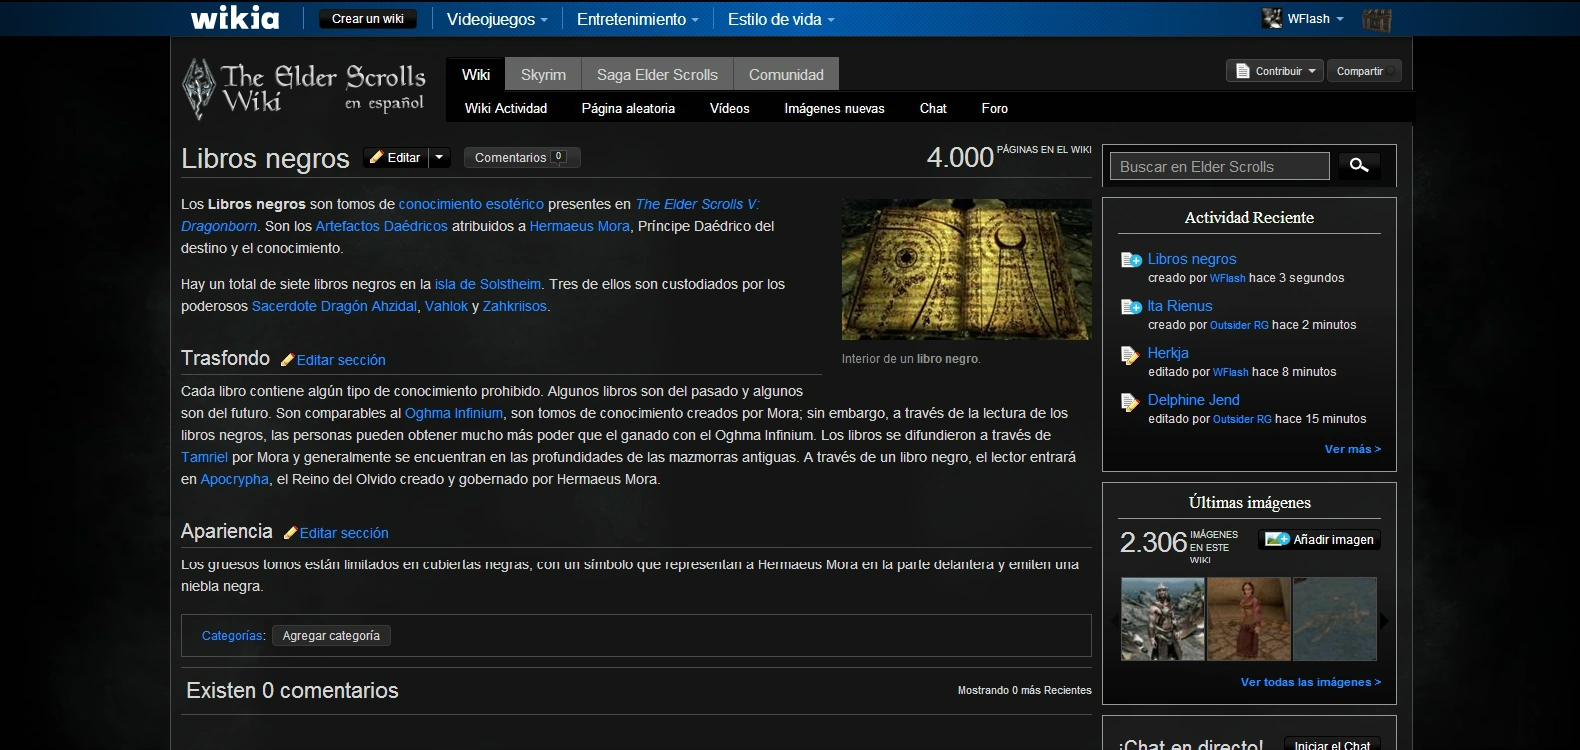Screen dimensions: 1580x750
Task: Click pencil icon beside Apariencia heading
Action: pos(290,533)
